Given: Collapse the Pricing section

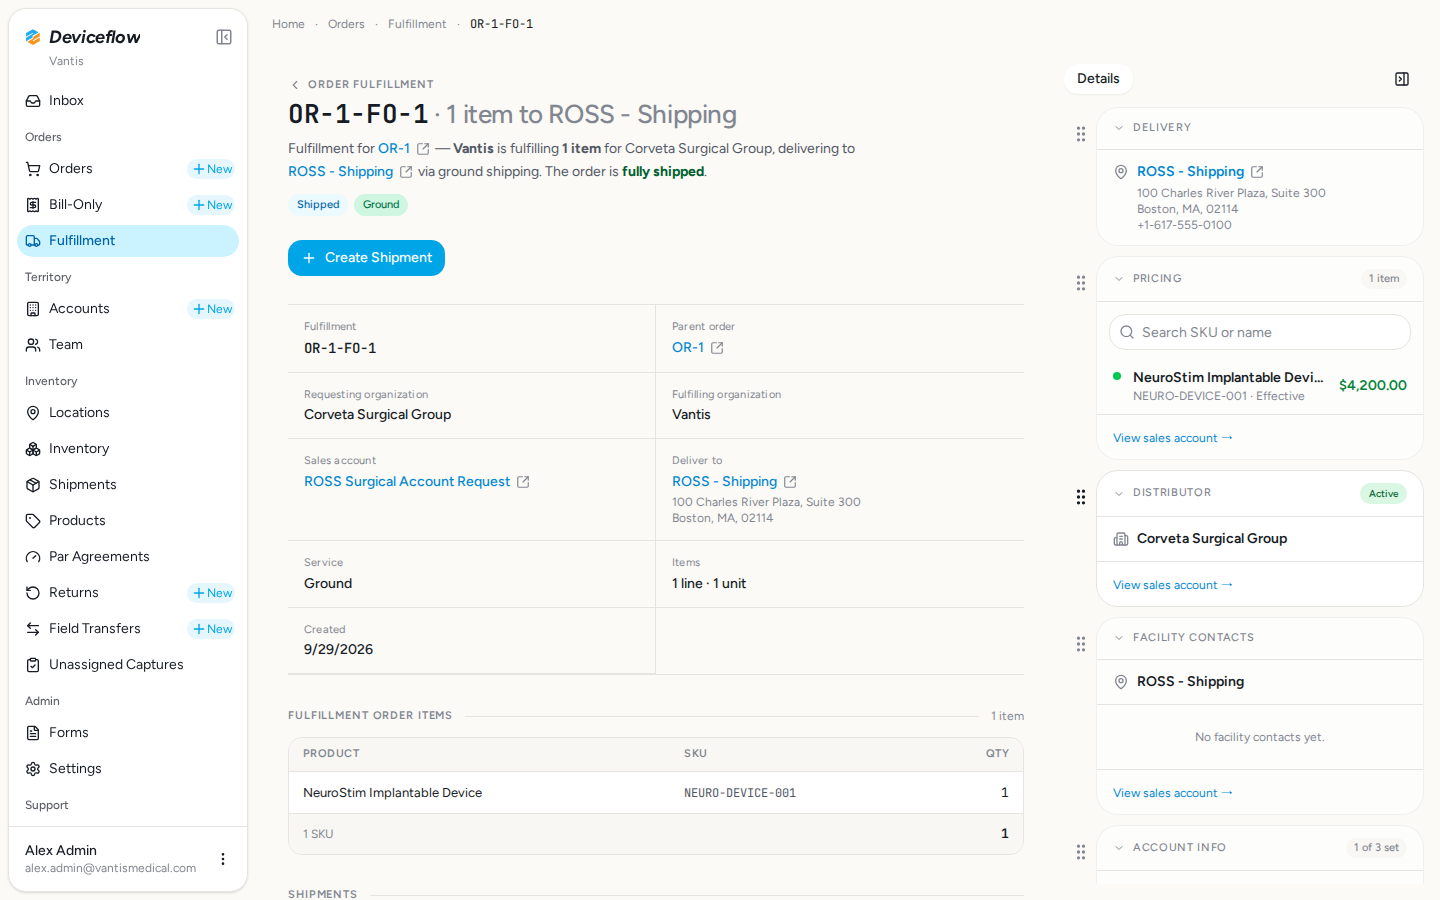Looking at the screenshot, I should click(1119, 279).
